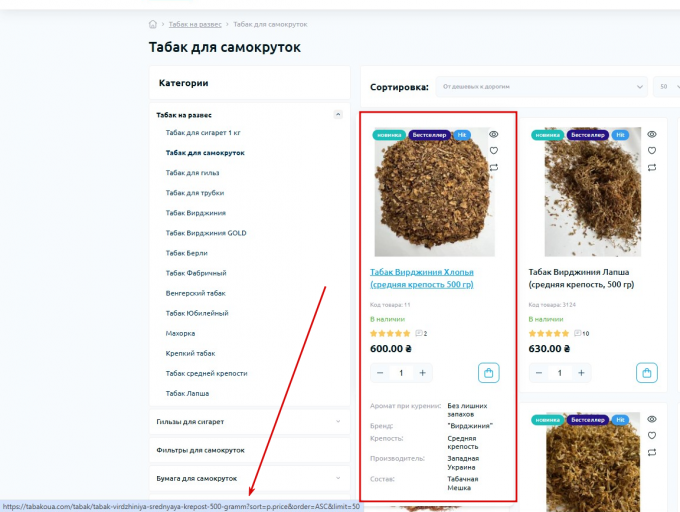Open category 'Табак для гильз'
Screen dimensions: 680x512
pyautogui.click(x=192, y=173)
